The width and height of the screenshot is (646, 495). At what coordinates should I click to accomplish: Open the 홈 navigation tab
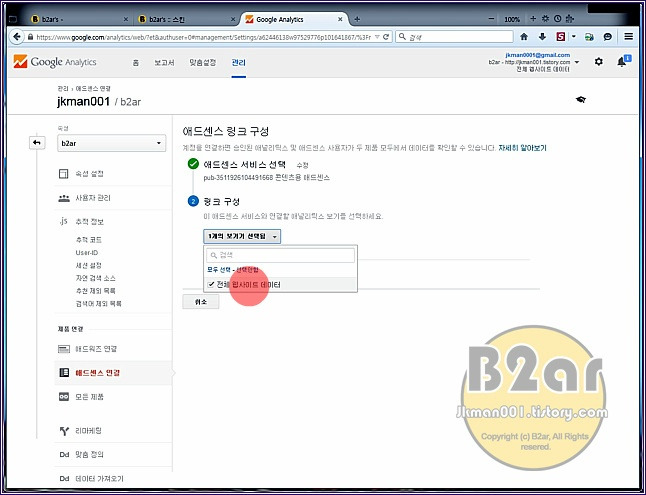[x=136, y=63]
